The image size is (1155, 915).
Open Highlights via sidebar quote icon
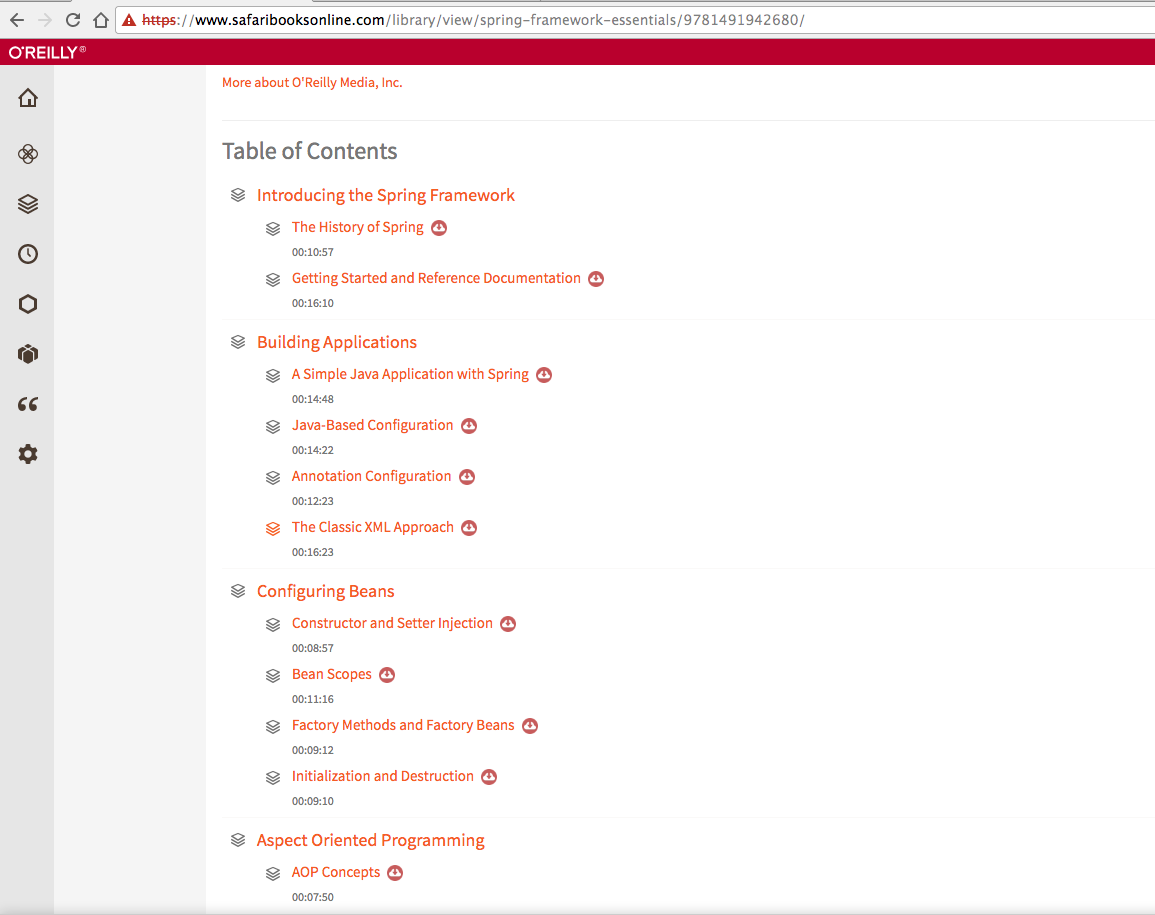(x=28, y=404)
